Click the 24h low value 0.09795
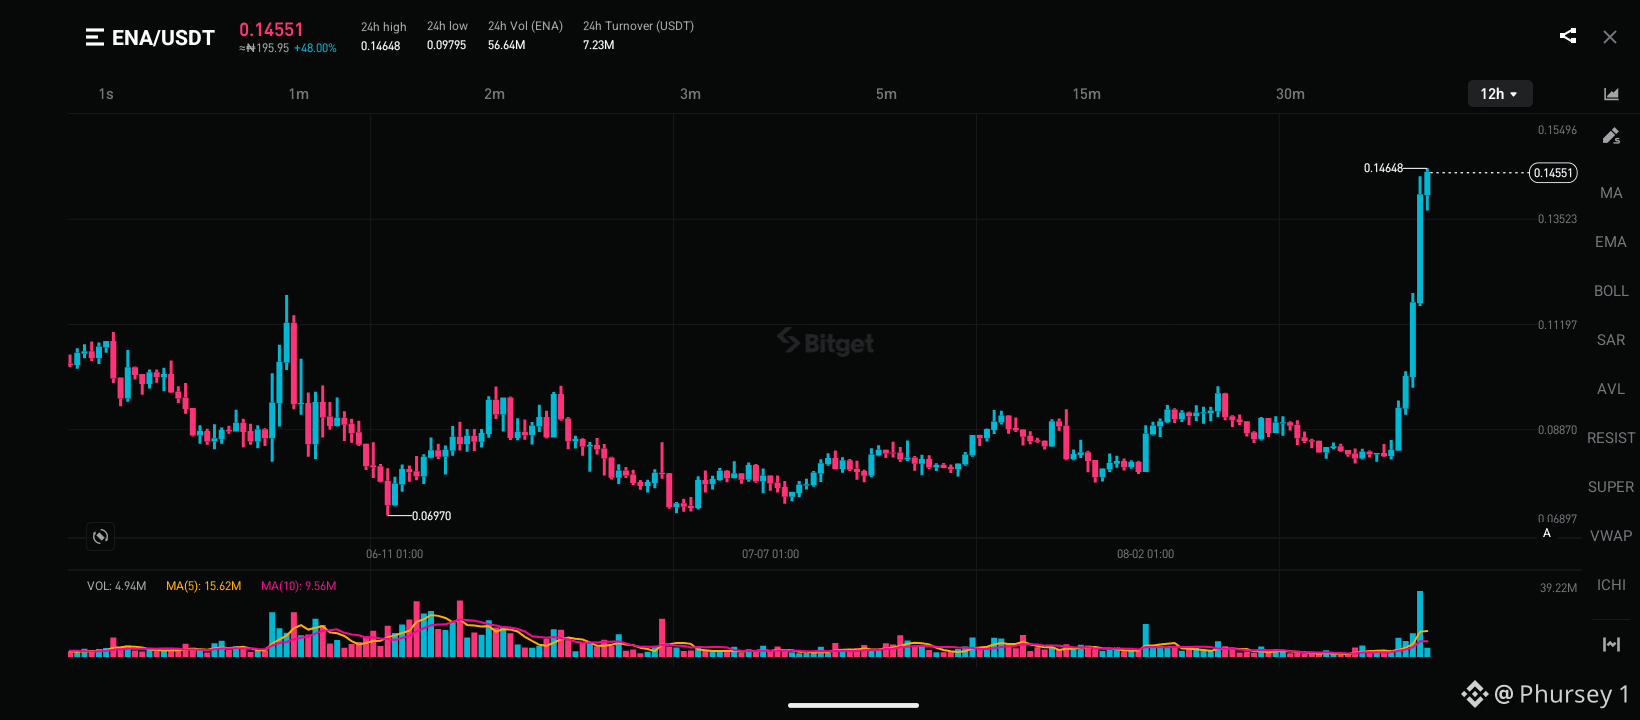 pos(446,46)
